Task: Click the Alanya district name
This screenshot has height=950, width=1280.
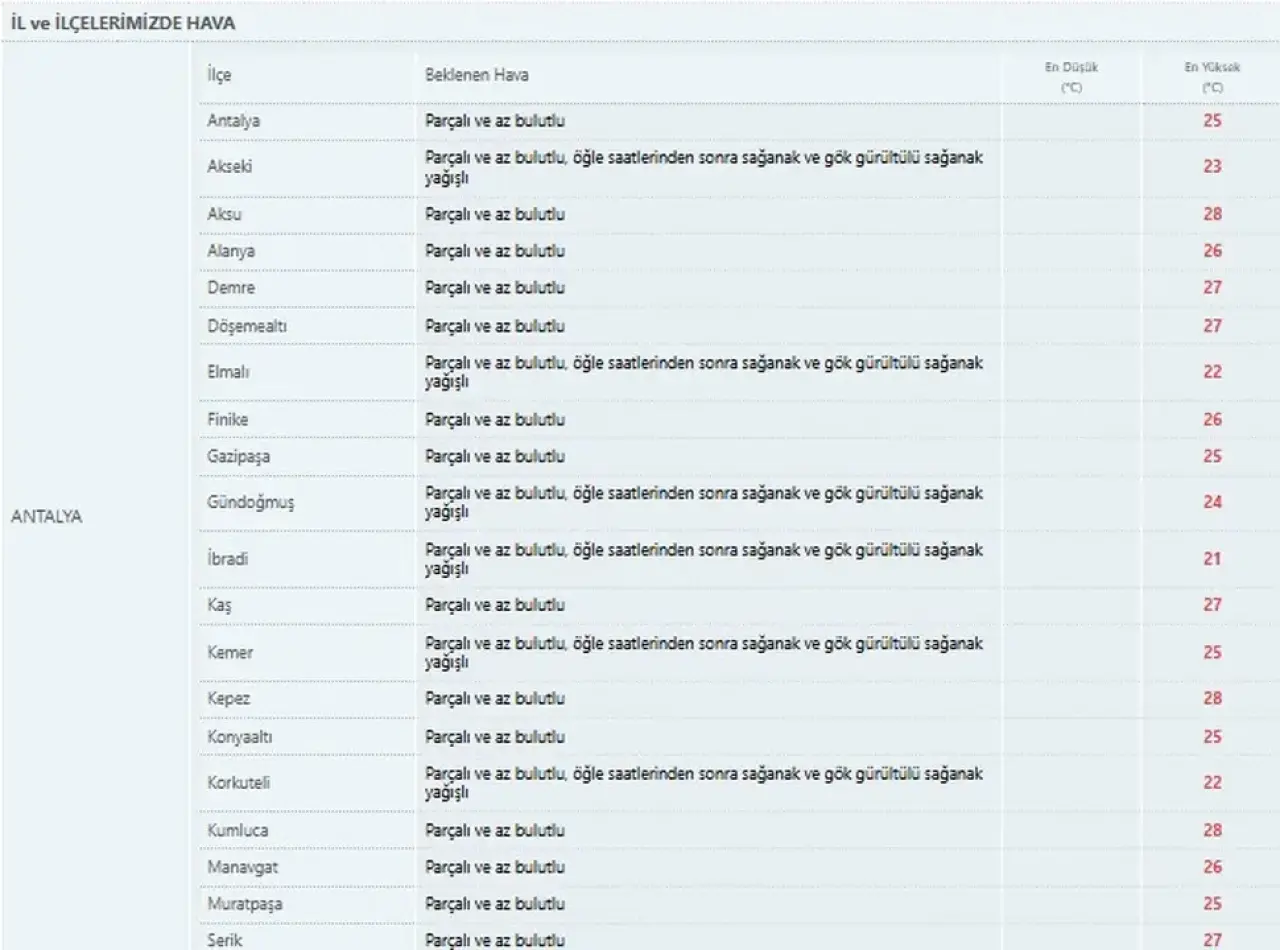Action: (x=230, y=251)
